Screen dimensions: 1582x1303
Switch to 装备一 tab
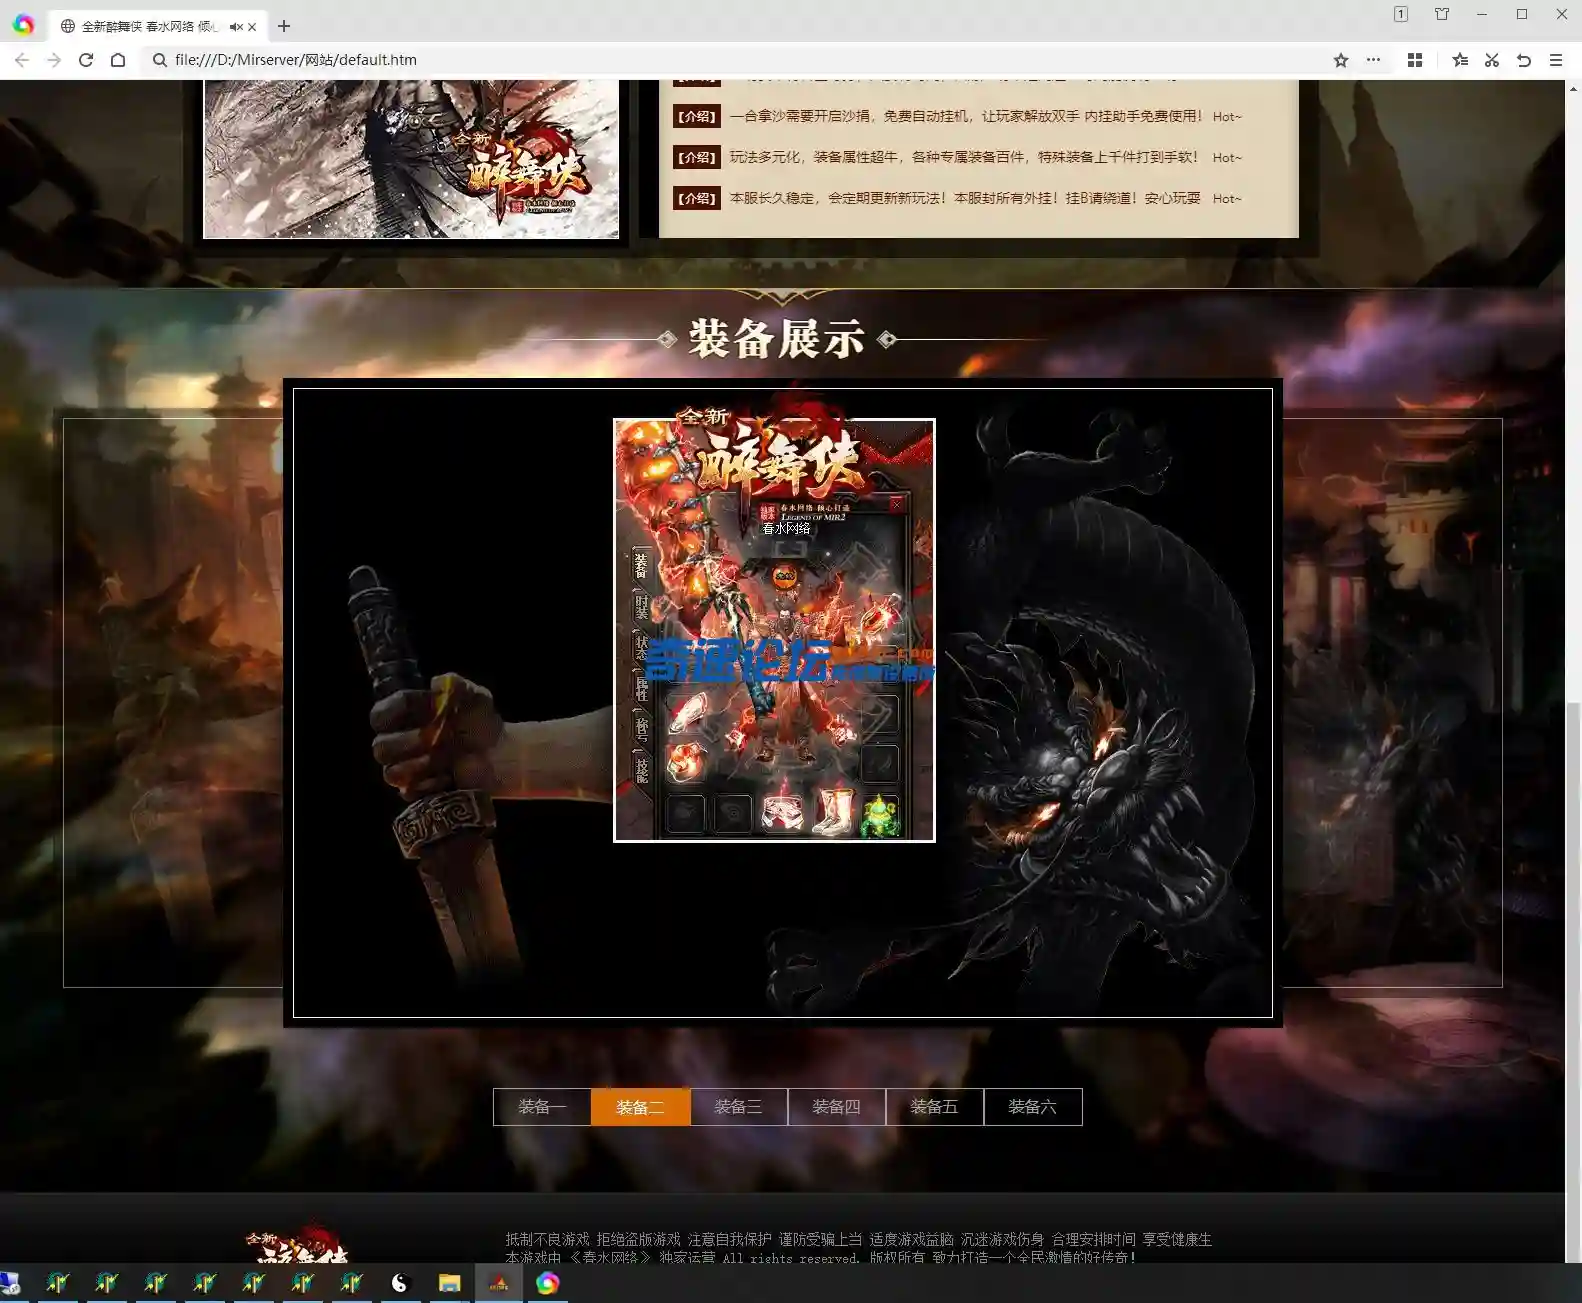click(542, 1107)
